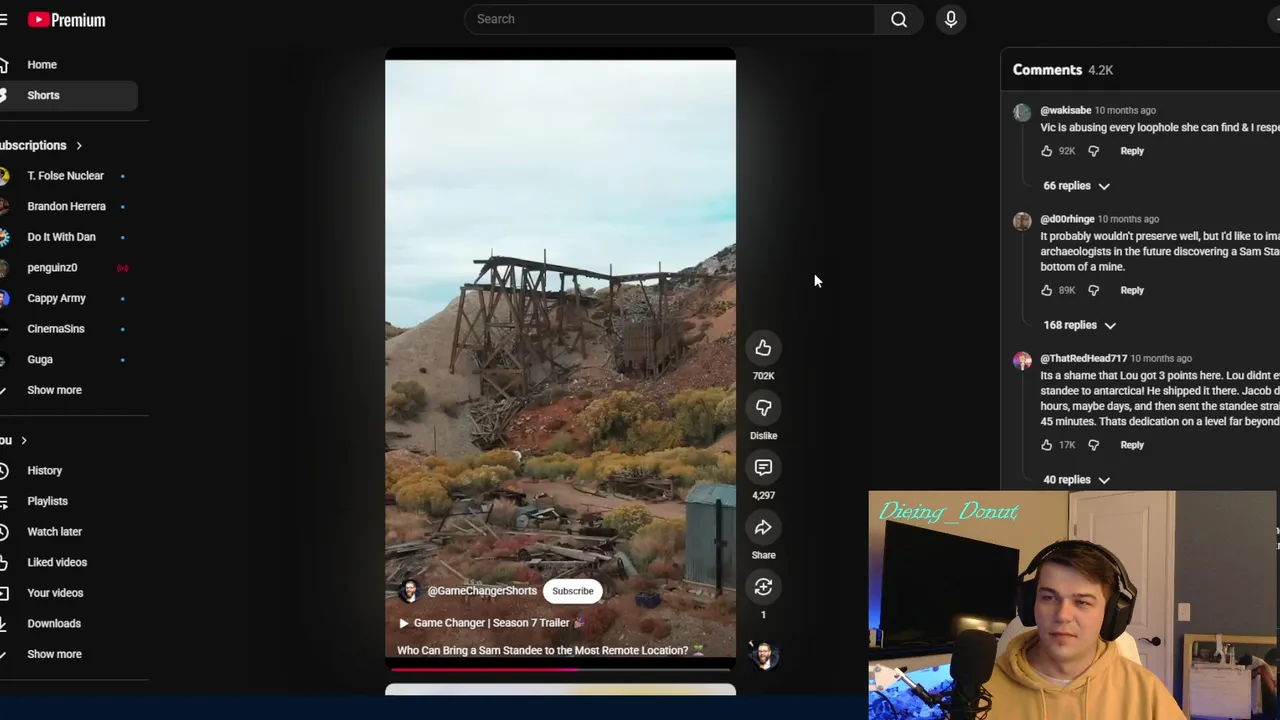Open the Brandon Herrera channel
1280x720 pixels.
tap(66, 207)
